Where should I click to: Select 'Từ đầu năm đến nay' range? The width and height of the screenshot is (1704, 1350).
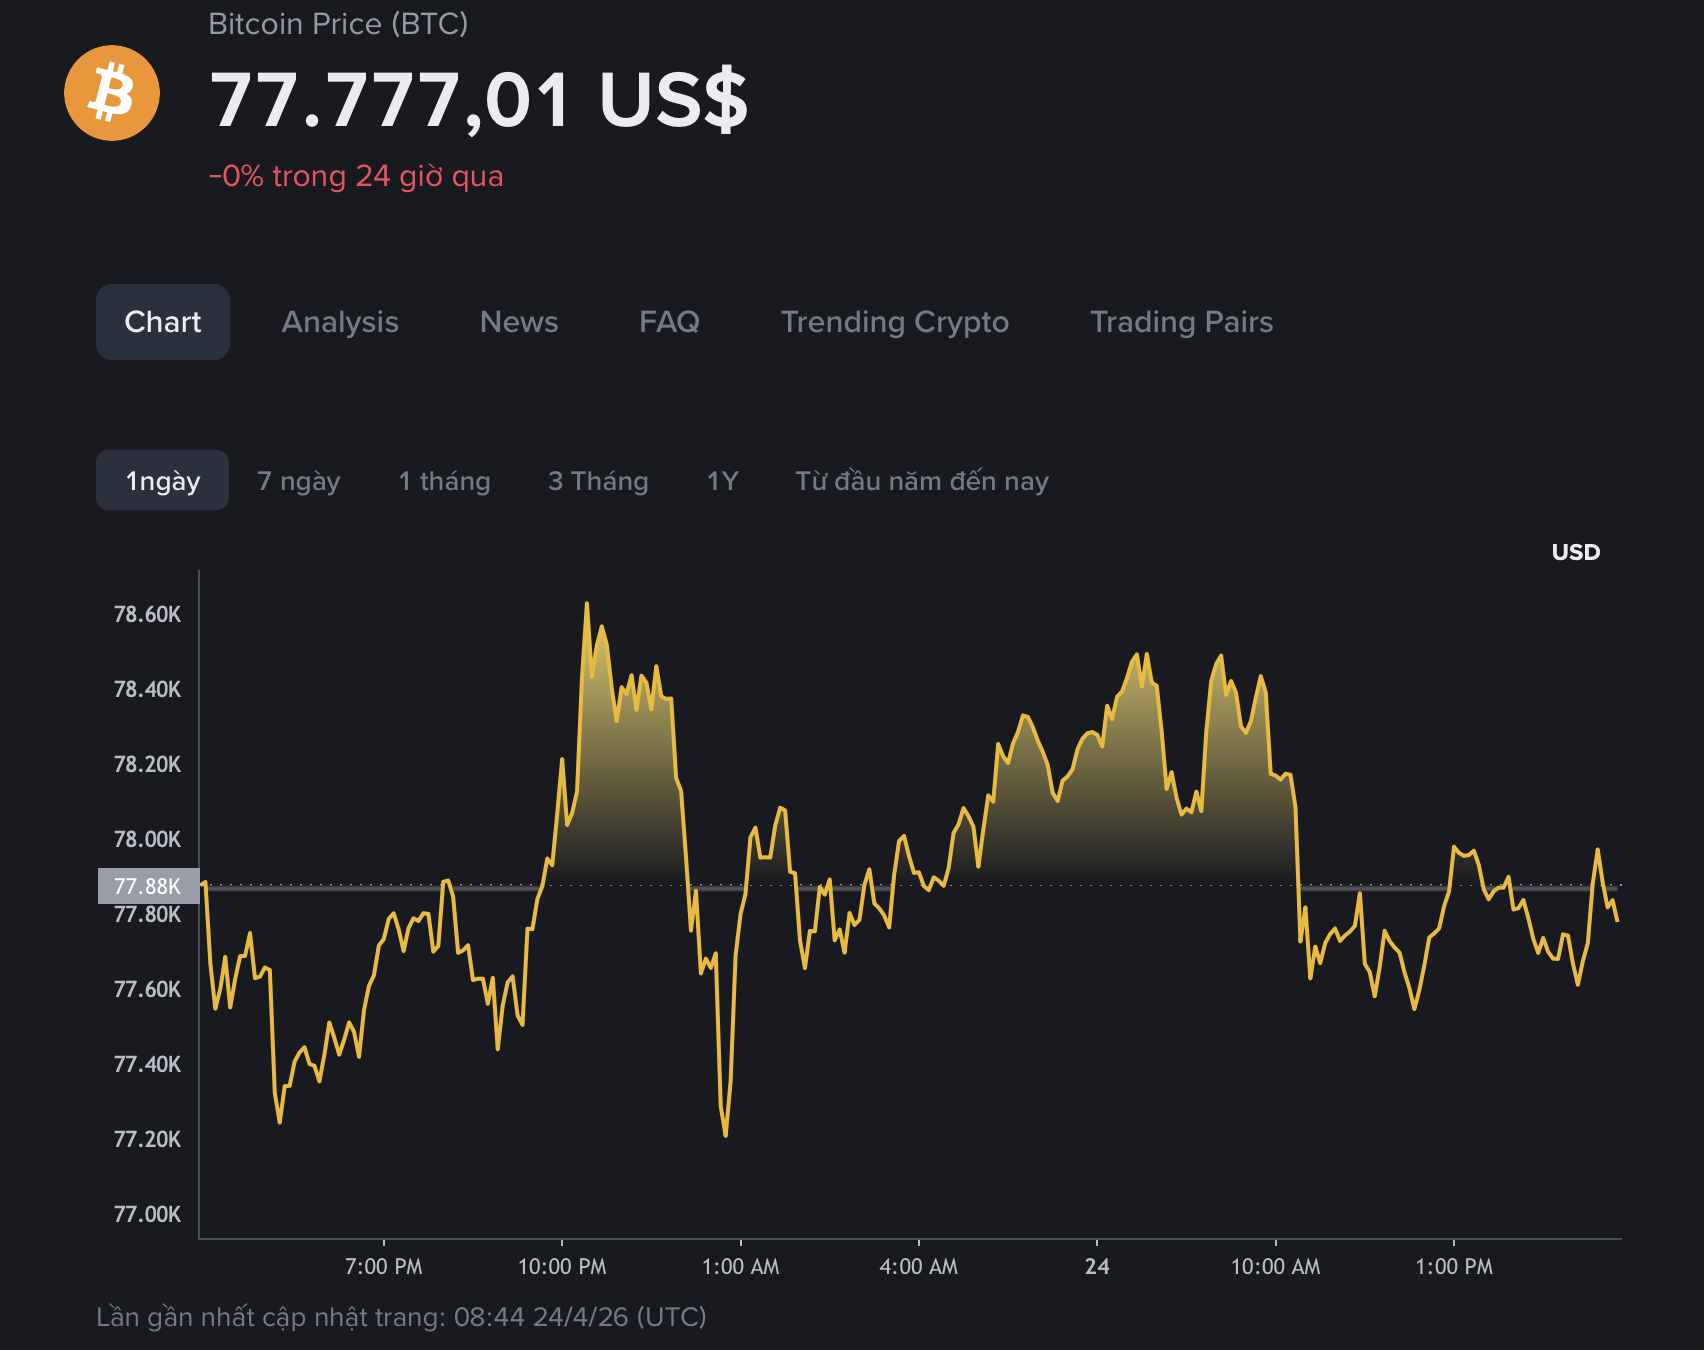click(922, 480)
